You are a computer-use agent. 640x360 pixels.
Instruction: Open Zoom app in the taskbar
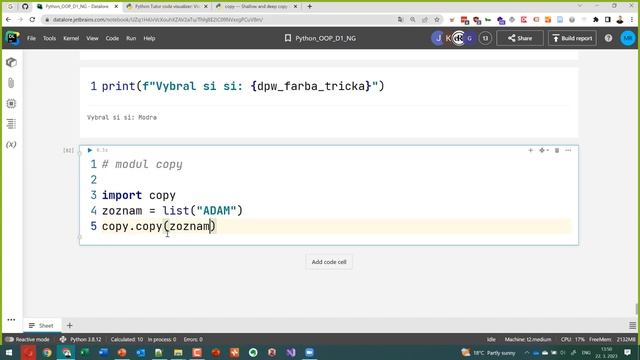click(x=309, y=352)
